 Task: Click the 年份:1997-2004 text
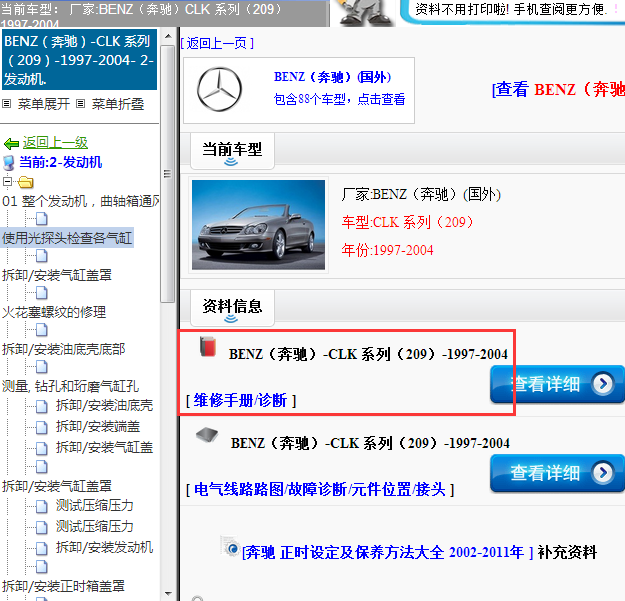(387, 250)
